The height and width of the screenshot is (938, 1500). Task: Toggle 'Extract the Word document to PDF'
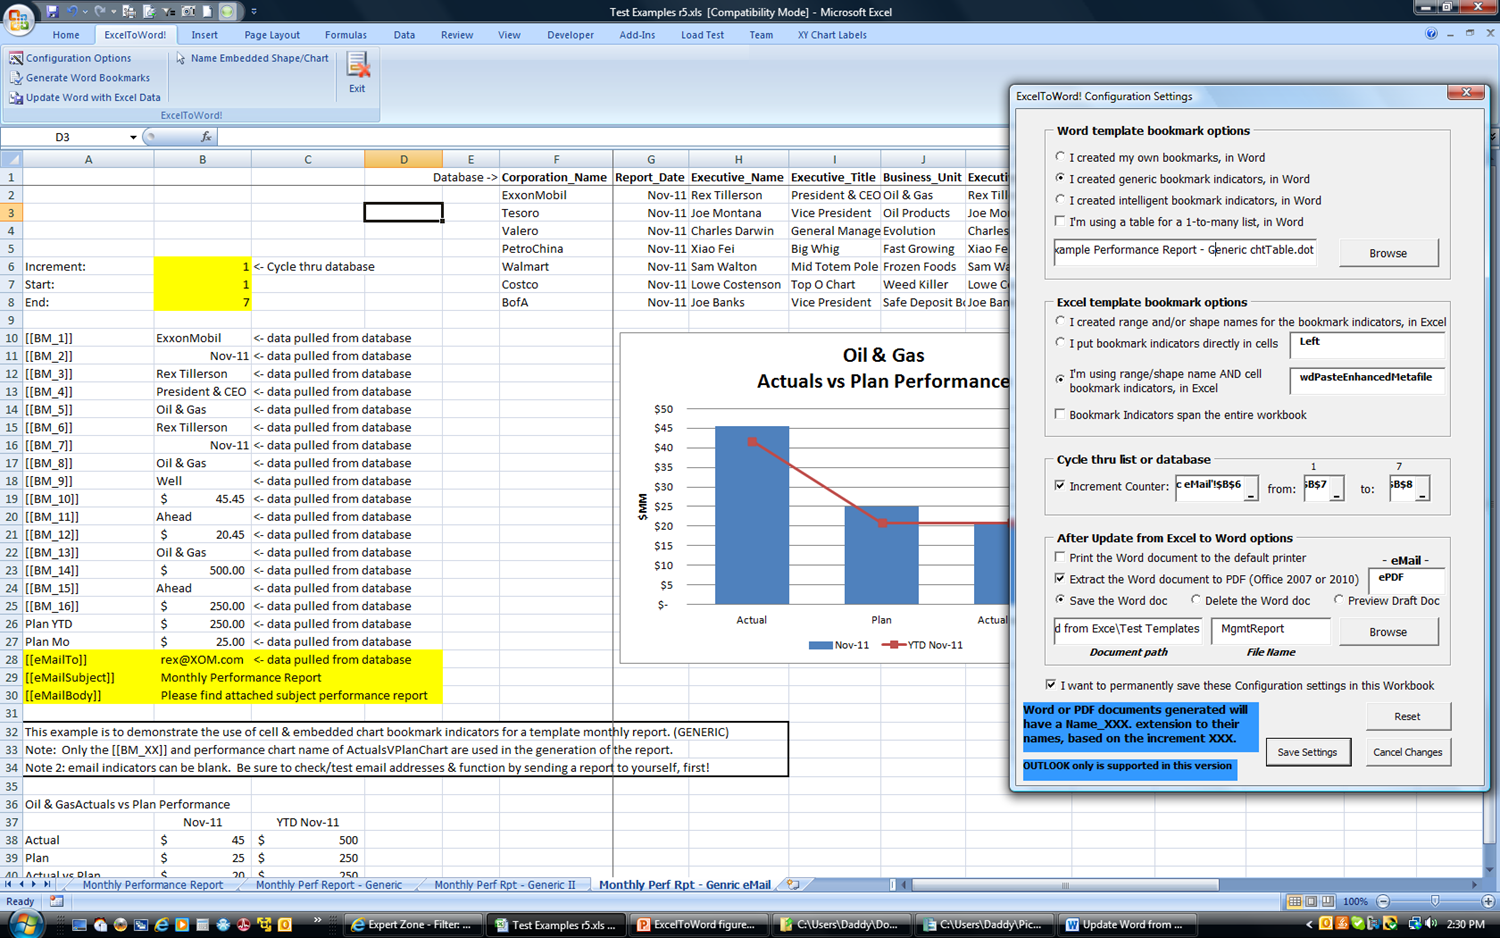point(1060,578)
